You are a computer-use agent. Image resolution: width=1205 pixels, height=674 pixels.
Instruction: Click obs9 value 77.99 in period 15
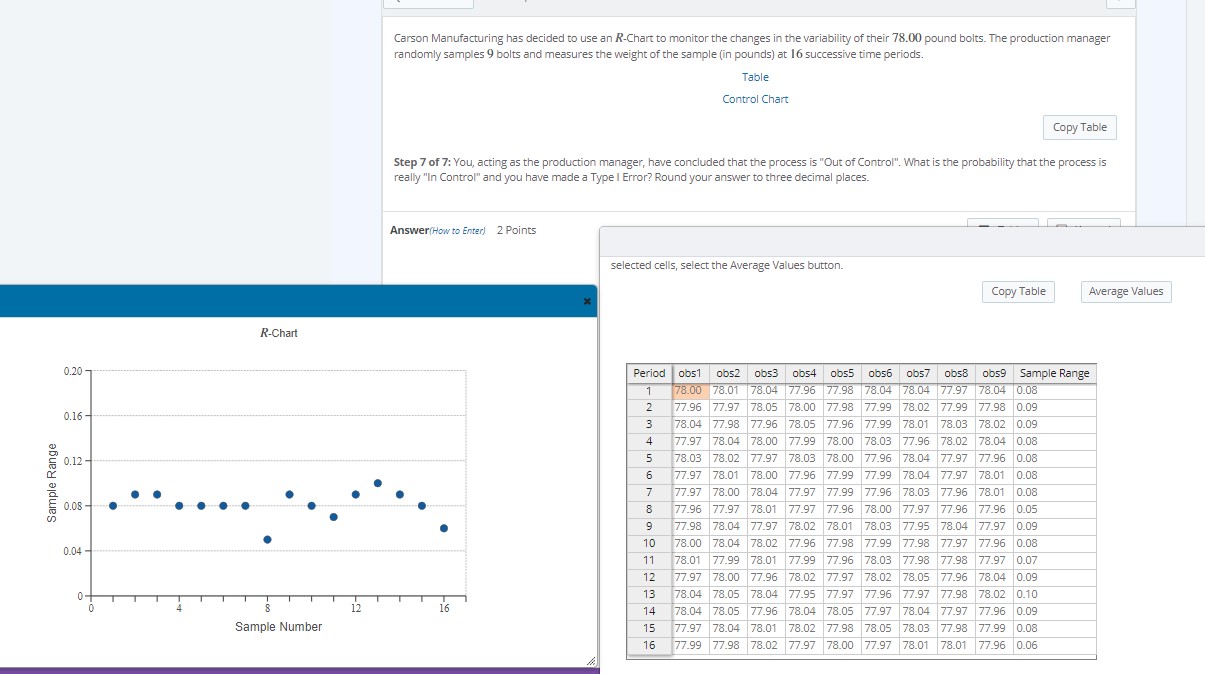(x=994, y=628)
